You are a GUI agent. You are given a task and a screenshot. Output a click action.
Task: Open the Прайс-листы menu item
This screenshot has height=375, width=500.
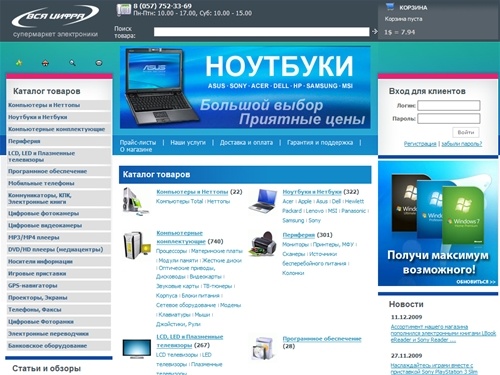(138, 142)
